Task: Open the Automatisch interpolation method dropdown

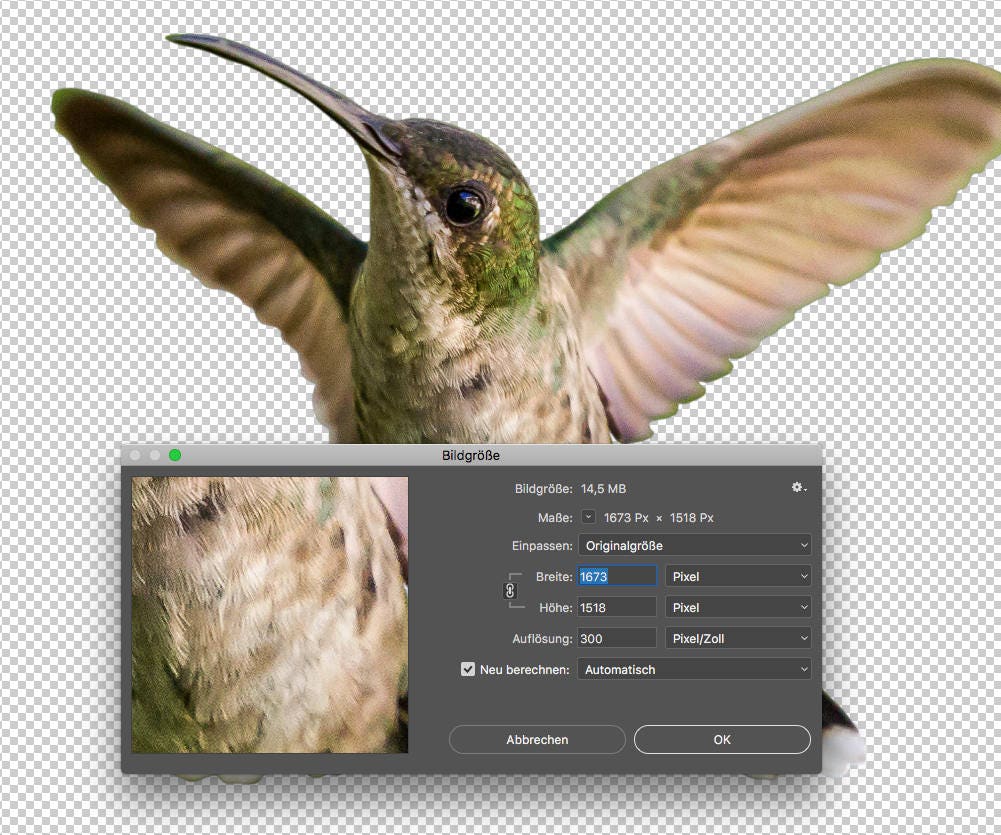Action: (x=694, y=669)
